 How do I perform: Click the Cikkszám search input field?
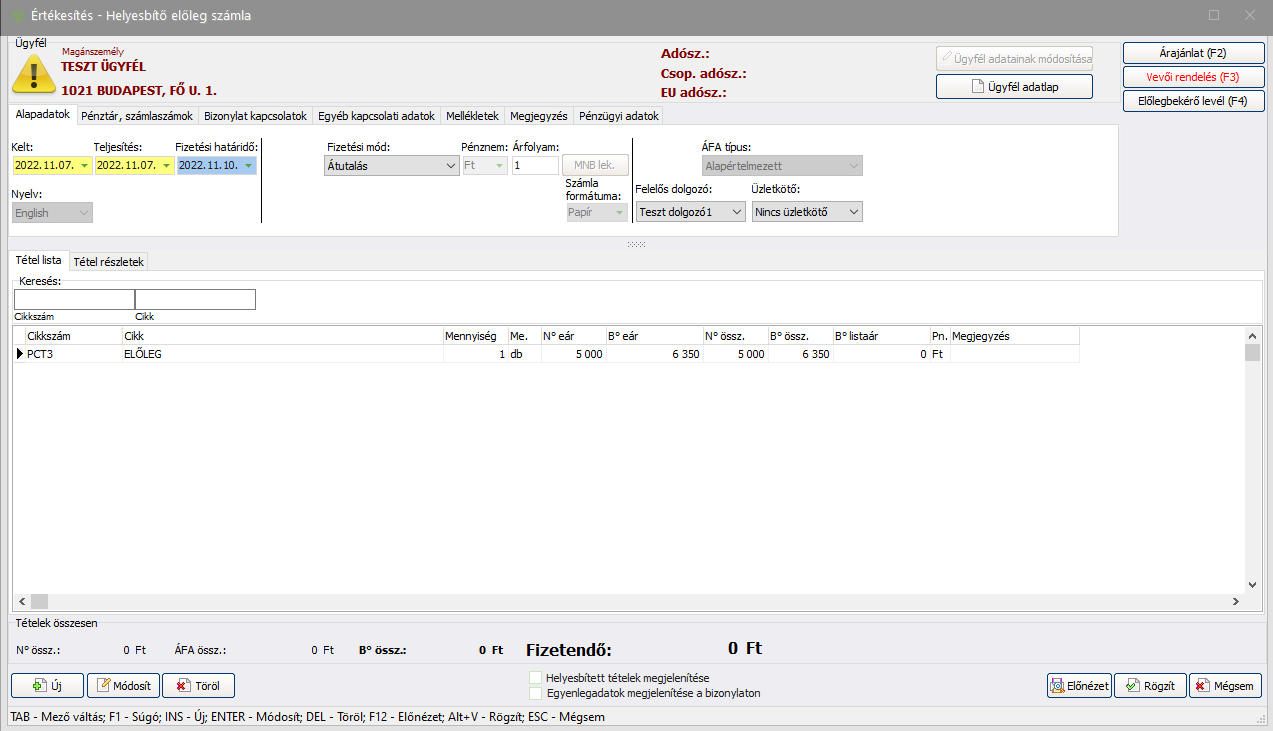pos(74,299)
